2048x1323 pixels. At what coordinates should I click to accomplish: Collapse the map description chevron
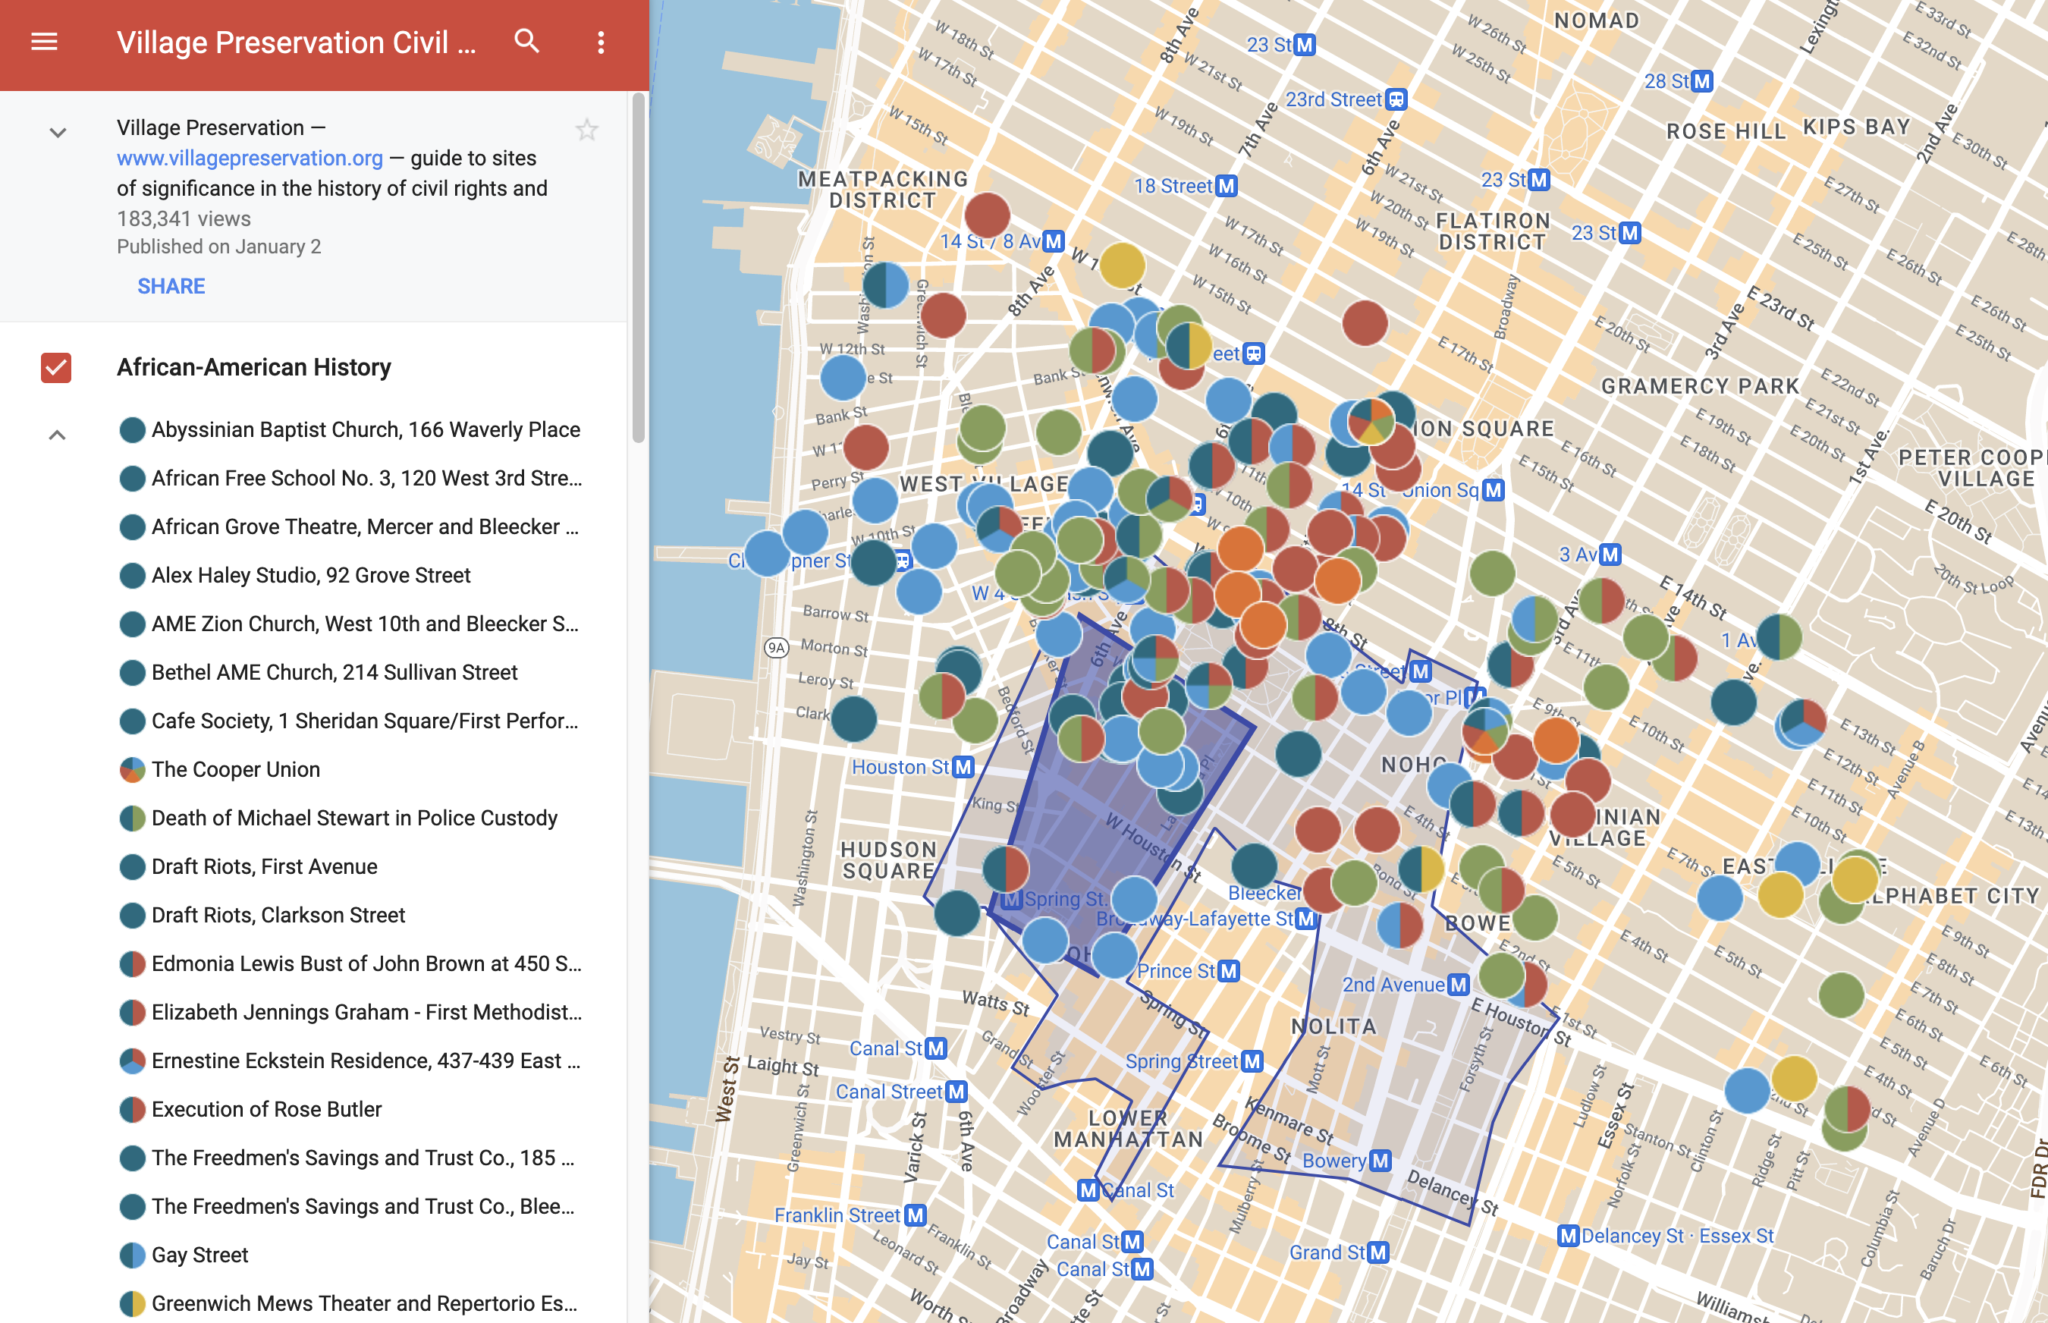58,132
